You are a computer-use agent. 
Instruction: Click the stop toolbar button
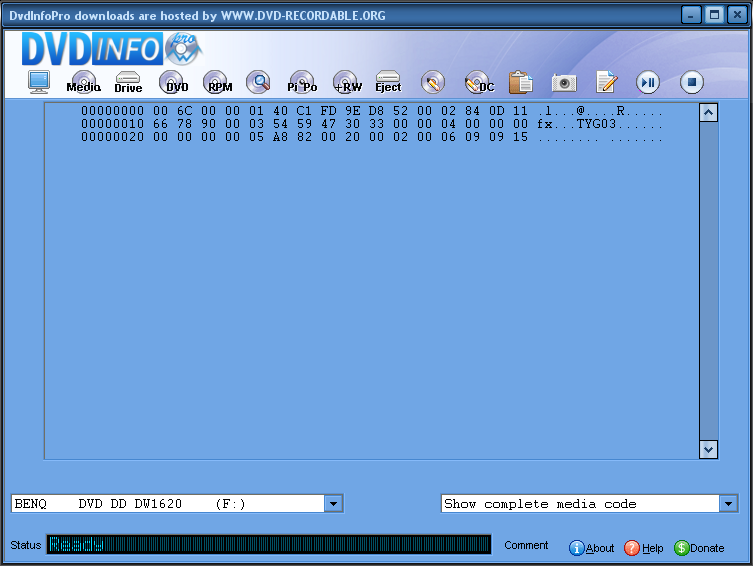692,83
